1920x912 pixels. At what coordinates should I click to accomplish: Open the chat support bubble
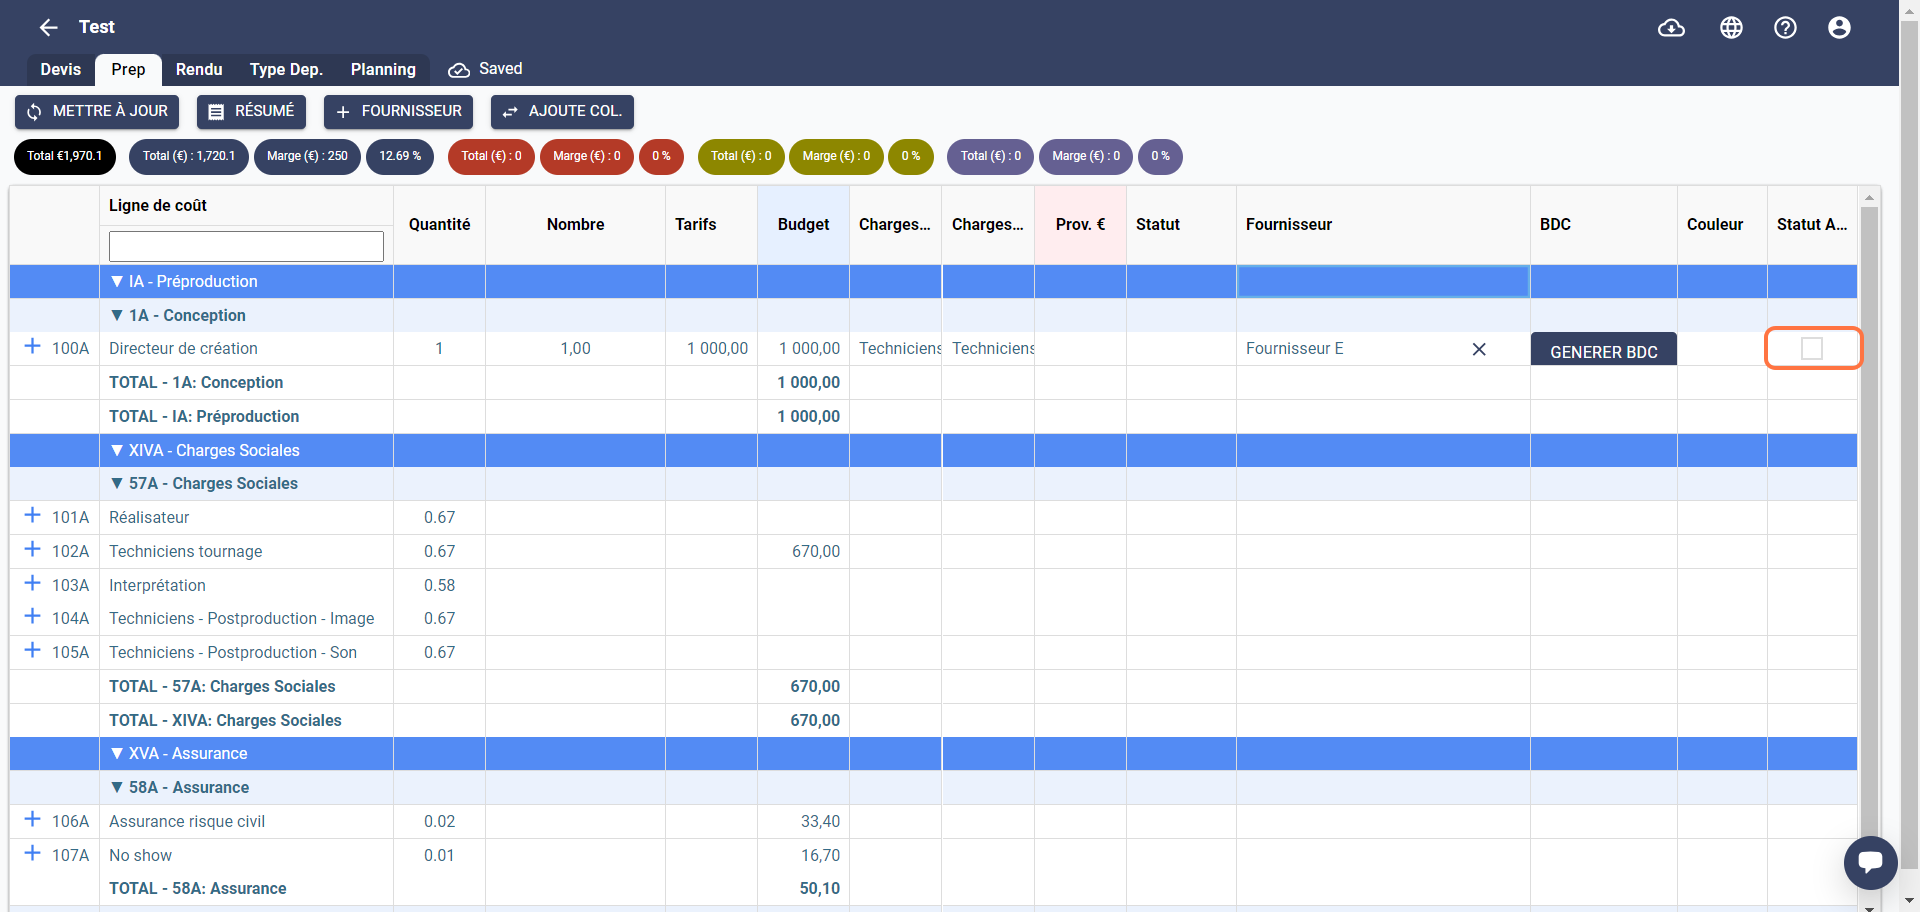[x=1870, y=862]
